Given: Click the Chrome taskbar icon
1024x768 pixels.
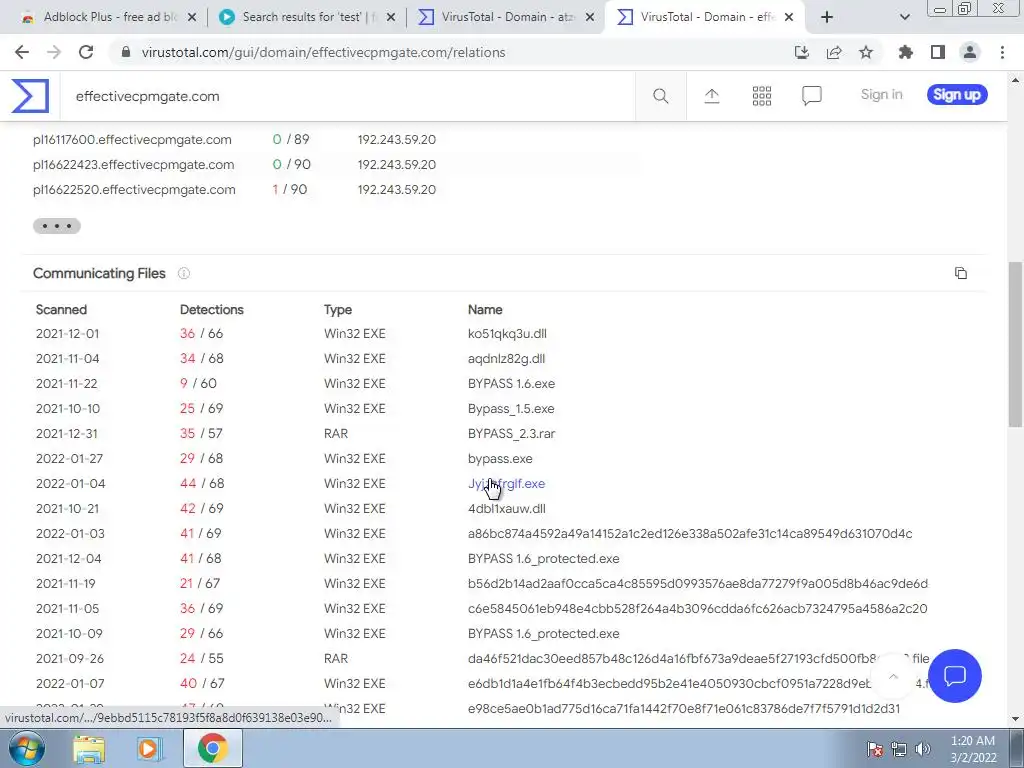Looking at the screenshot, I should pyautogui.click(x=212, y=749).
